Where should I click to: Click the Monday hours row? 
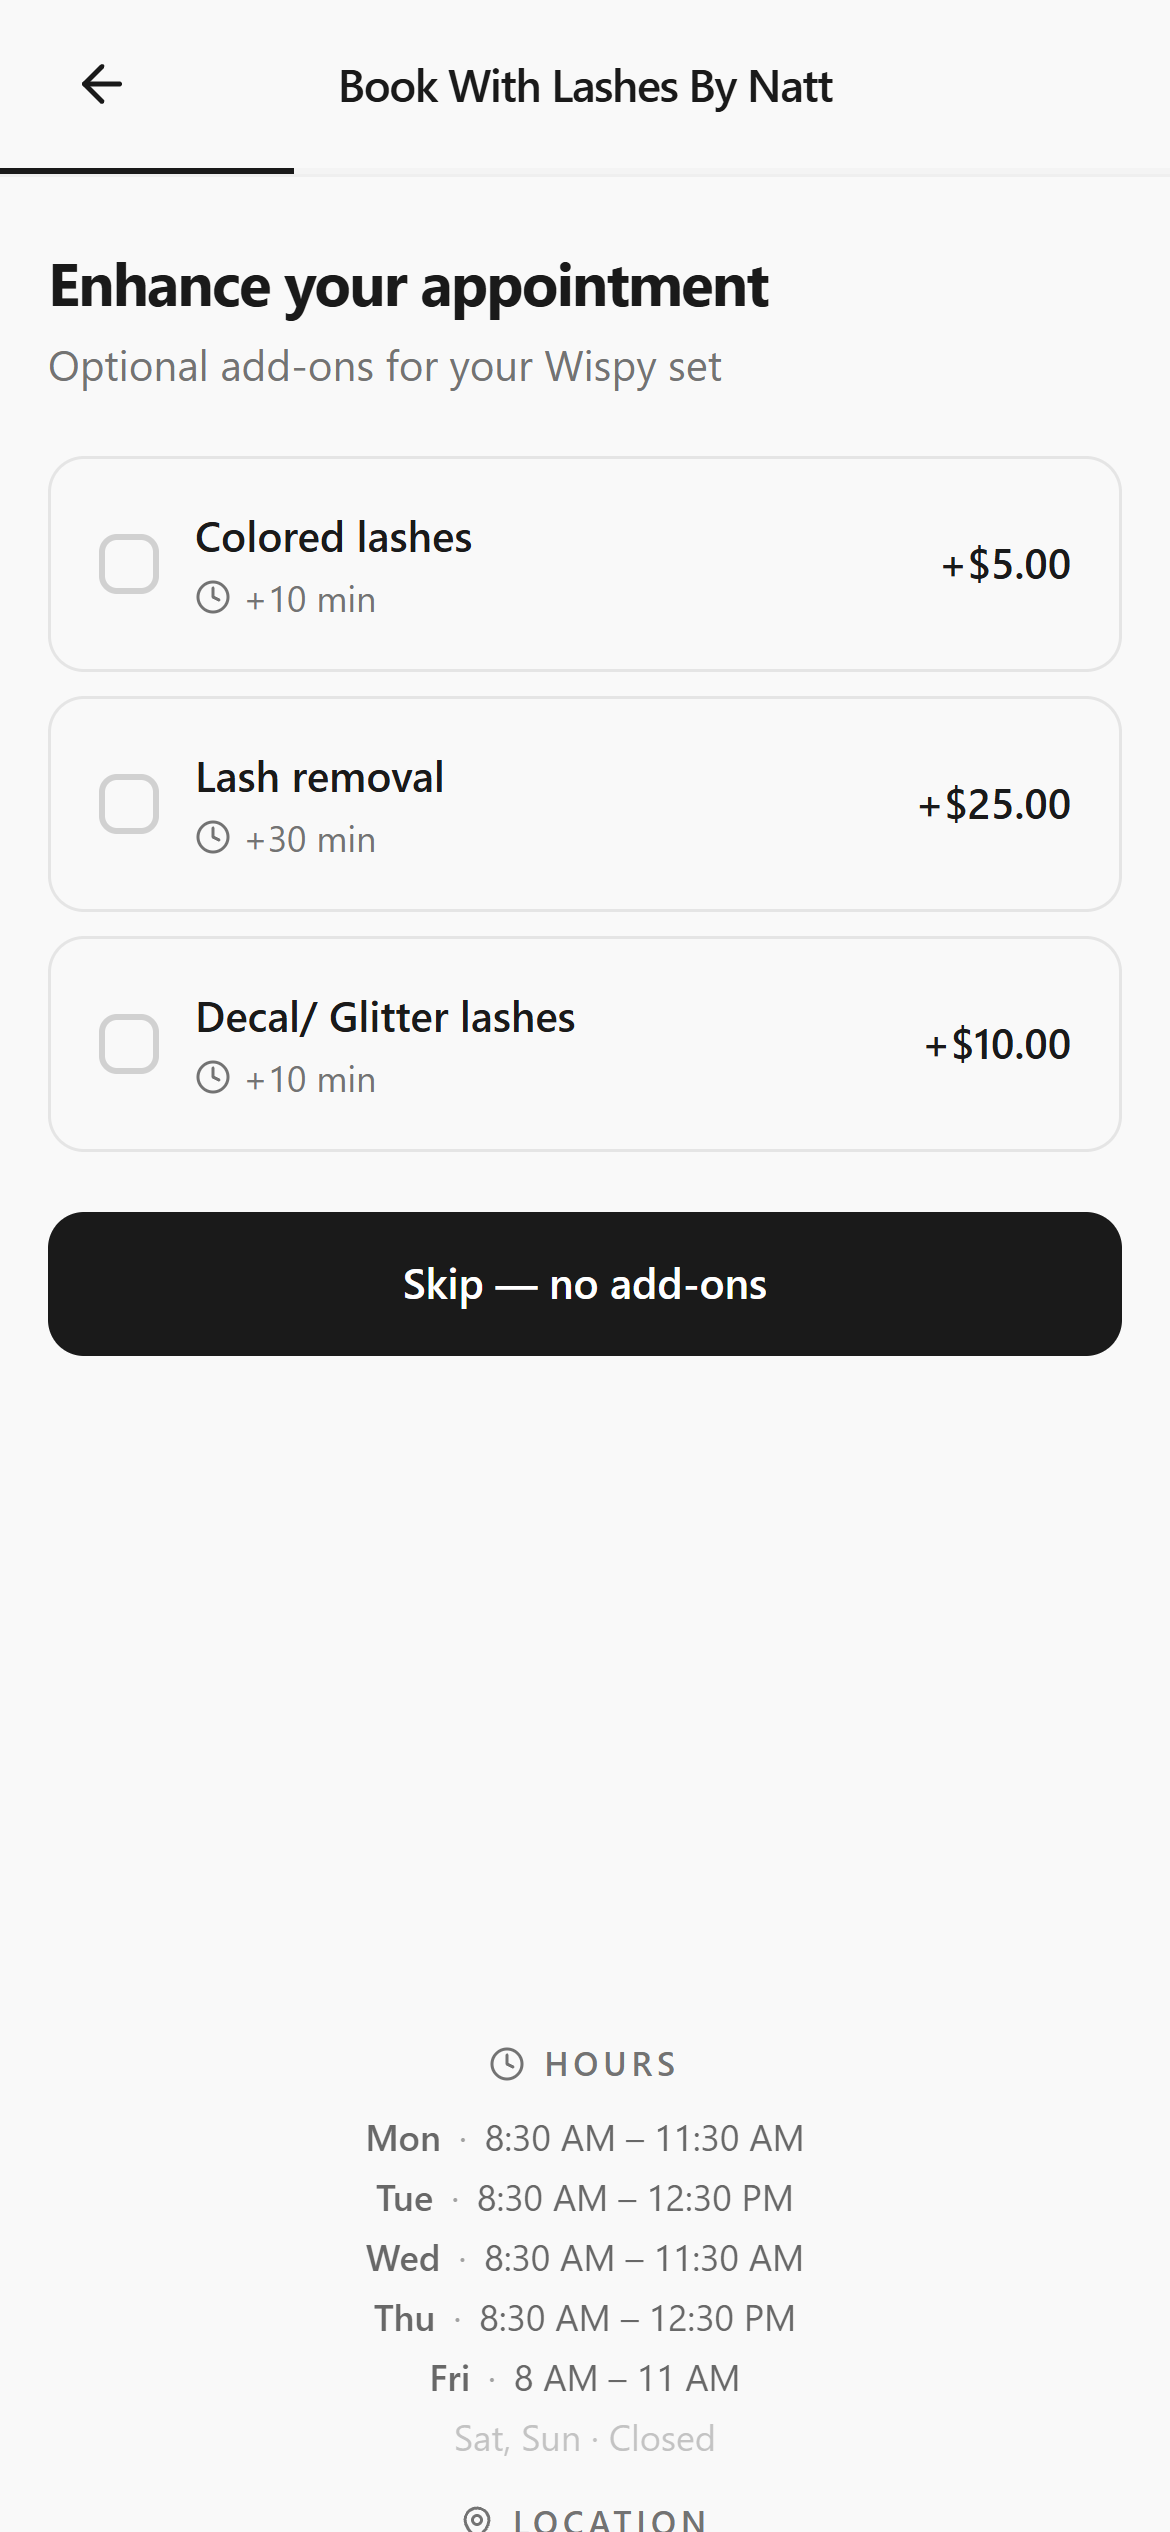pos(585,2138)
